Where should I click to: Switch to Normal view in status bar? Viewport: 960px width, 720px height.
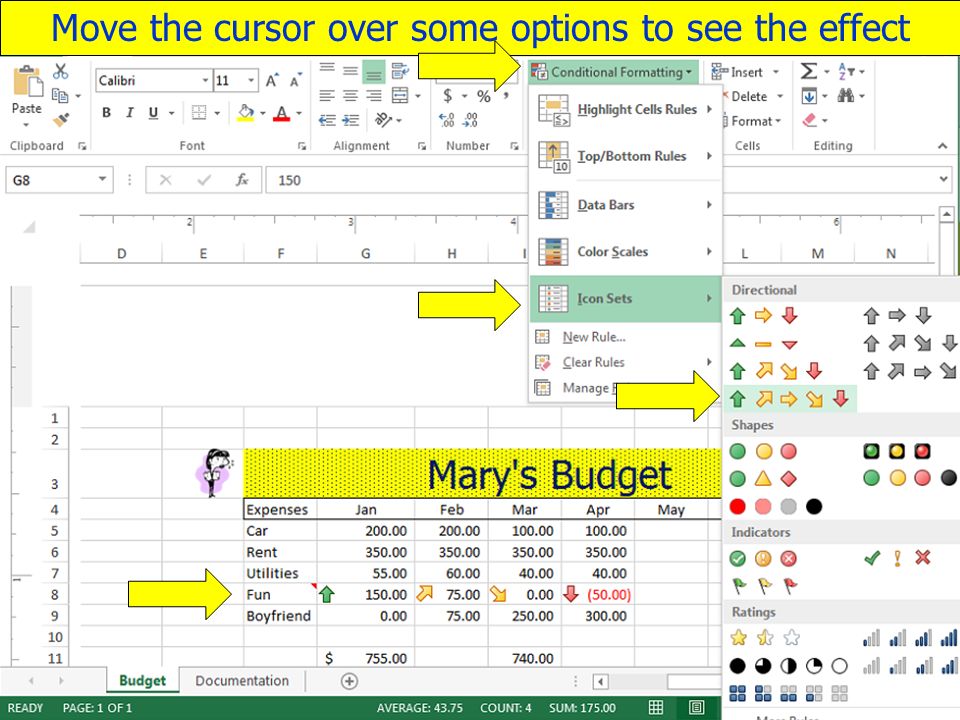(656, 707)
